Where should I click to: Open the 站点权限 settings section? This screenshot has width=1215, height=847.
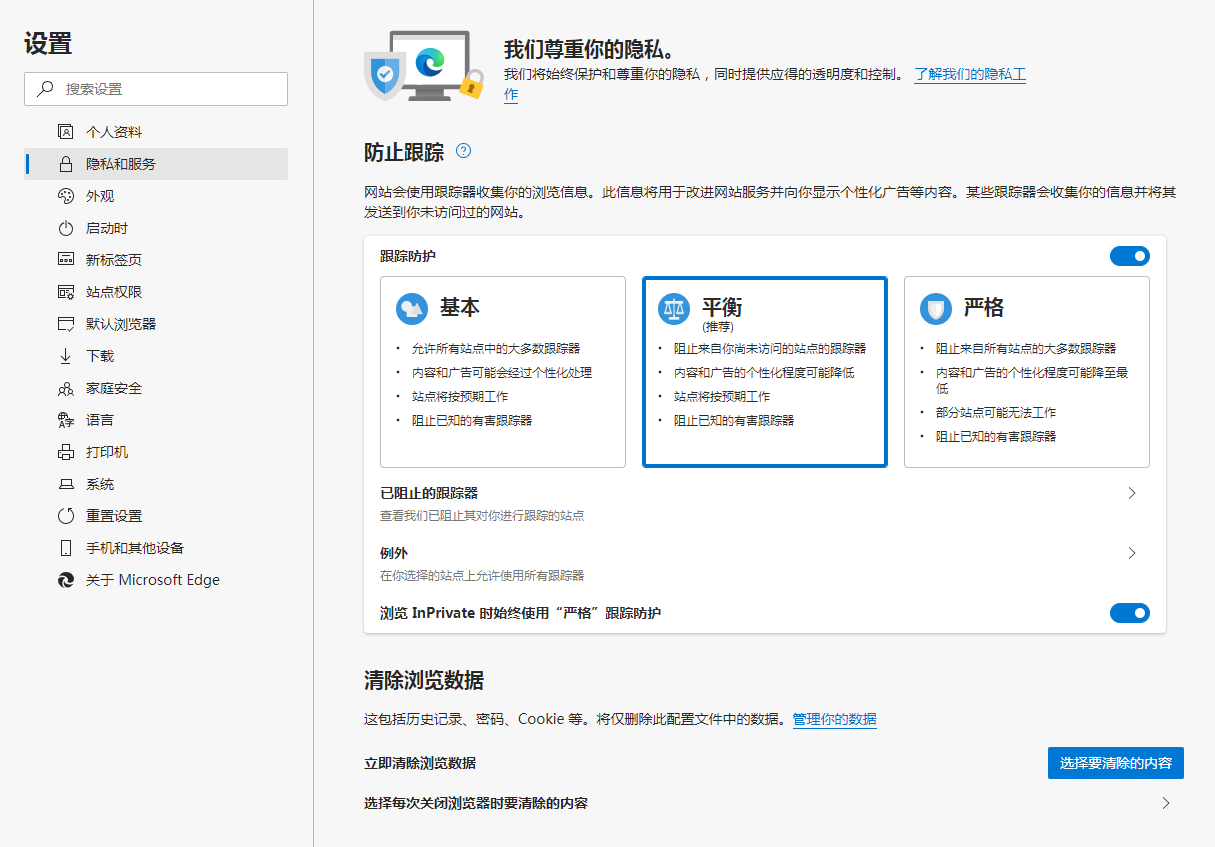(114, 292)
